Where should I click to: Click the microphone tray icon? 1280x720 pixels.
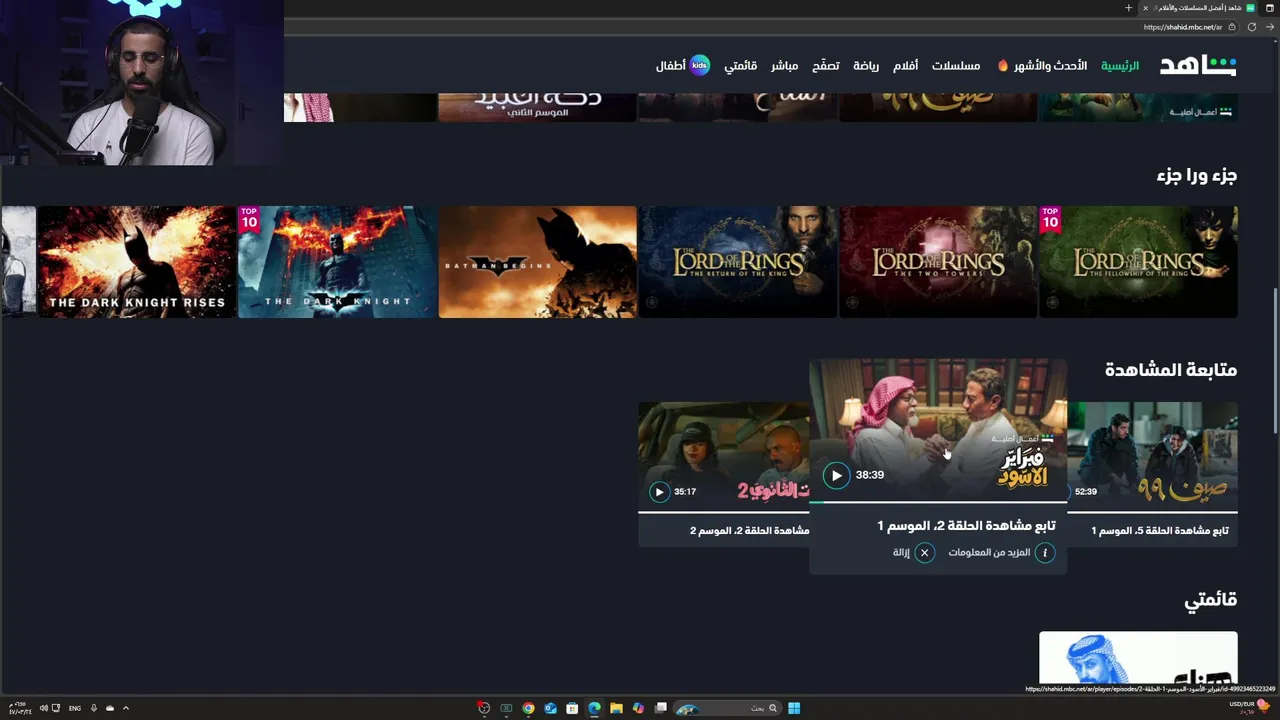tap(94, 708)
